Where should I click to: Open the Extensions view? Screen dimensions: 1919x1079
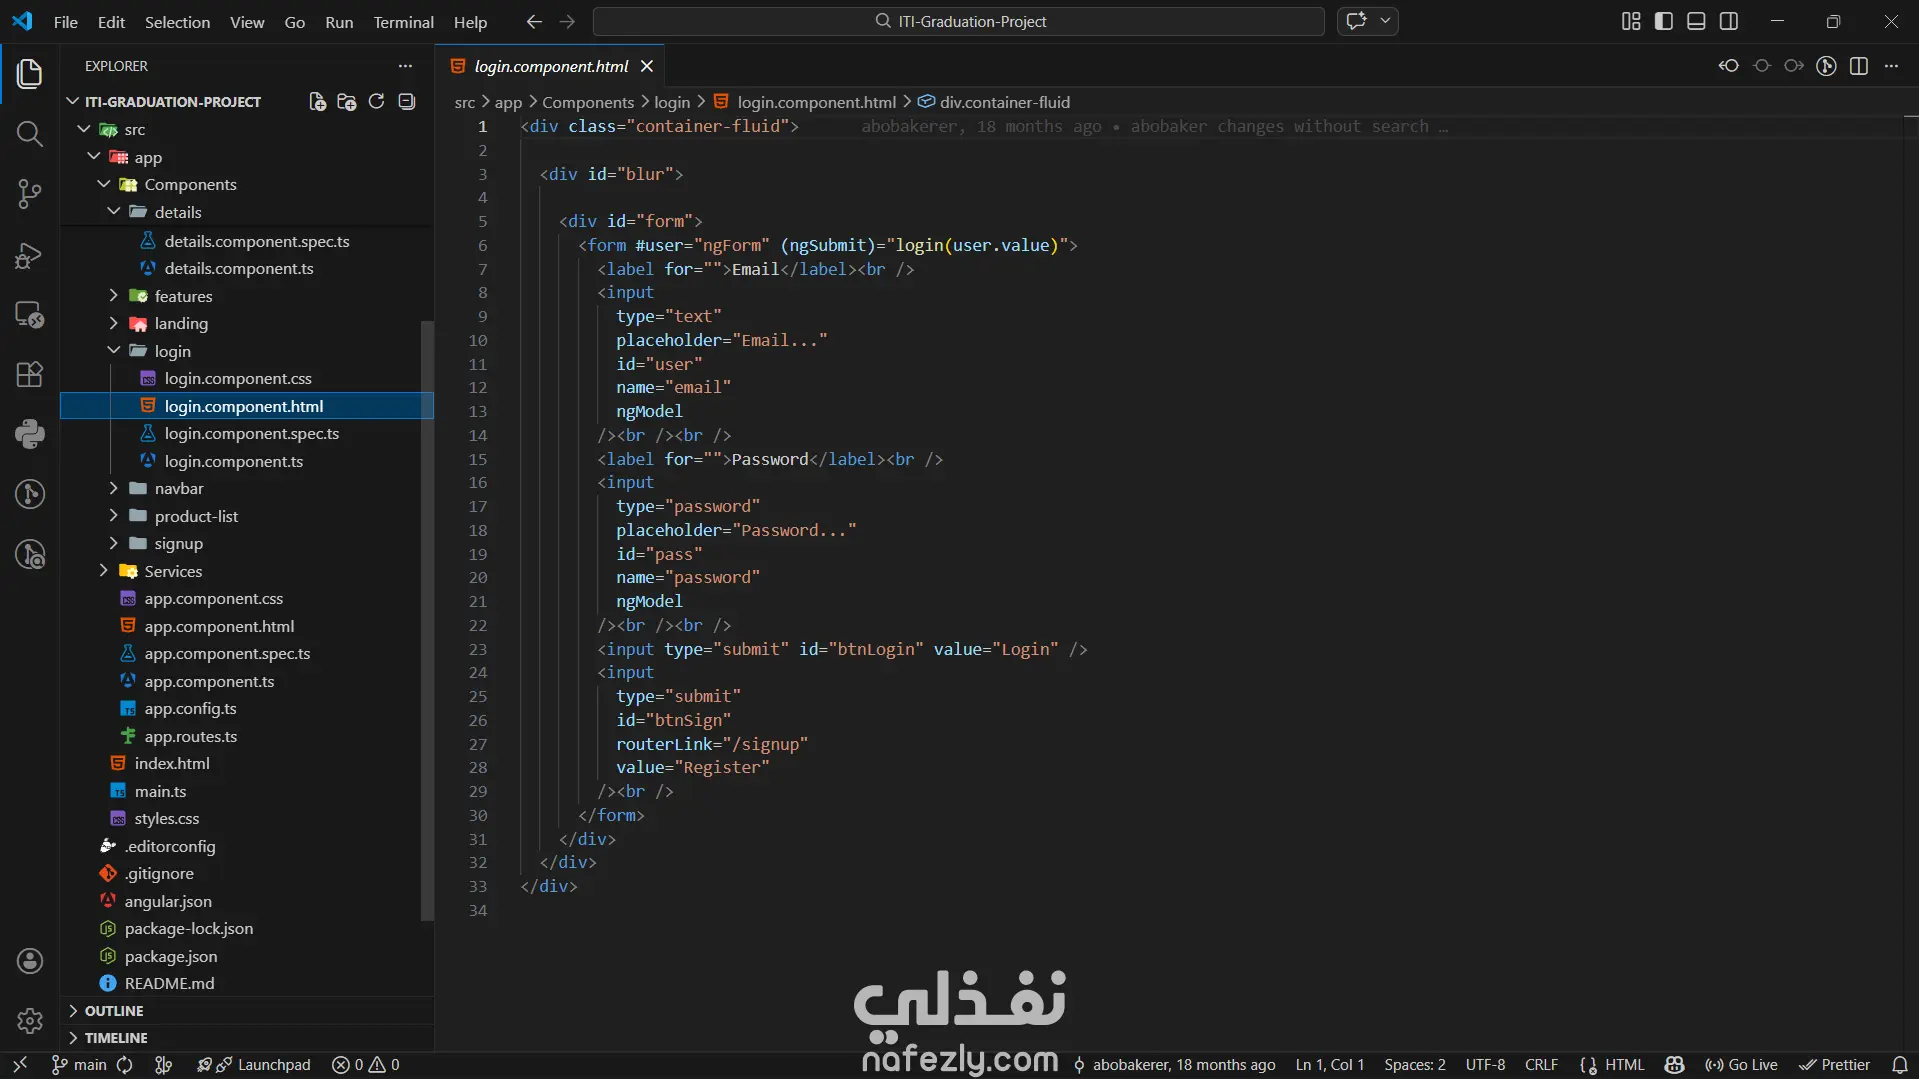click(x=29, y=374)
